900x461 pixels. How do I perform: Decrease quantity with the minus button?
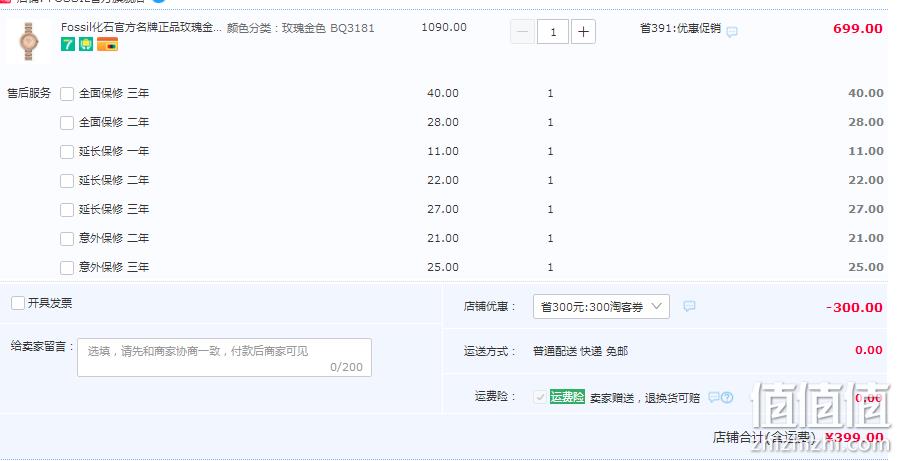(x=522, y=32)
